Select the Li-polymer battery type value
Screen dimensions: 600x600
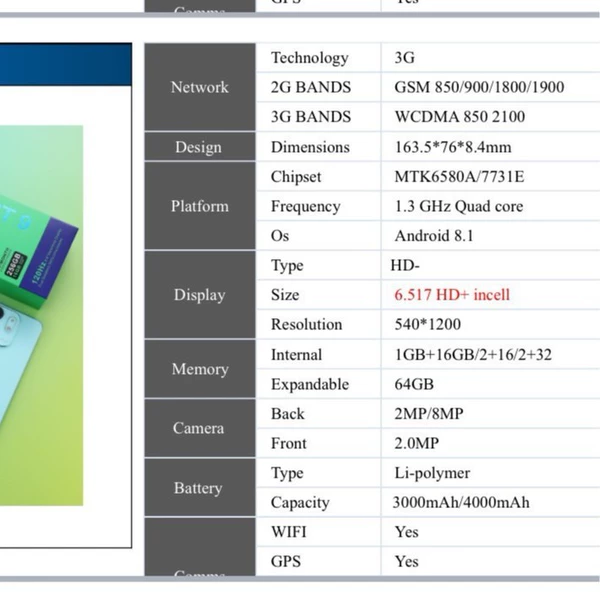(432, 473)
